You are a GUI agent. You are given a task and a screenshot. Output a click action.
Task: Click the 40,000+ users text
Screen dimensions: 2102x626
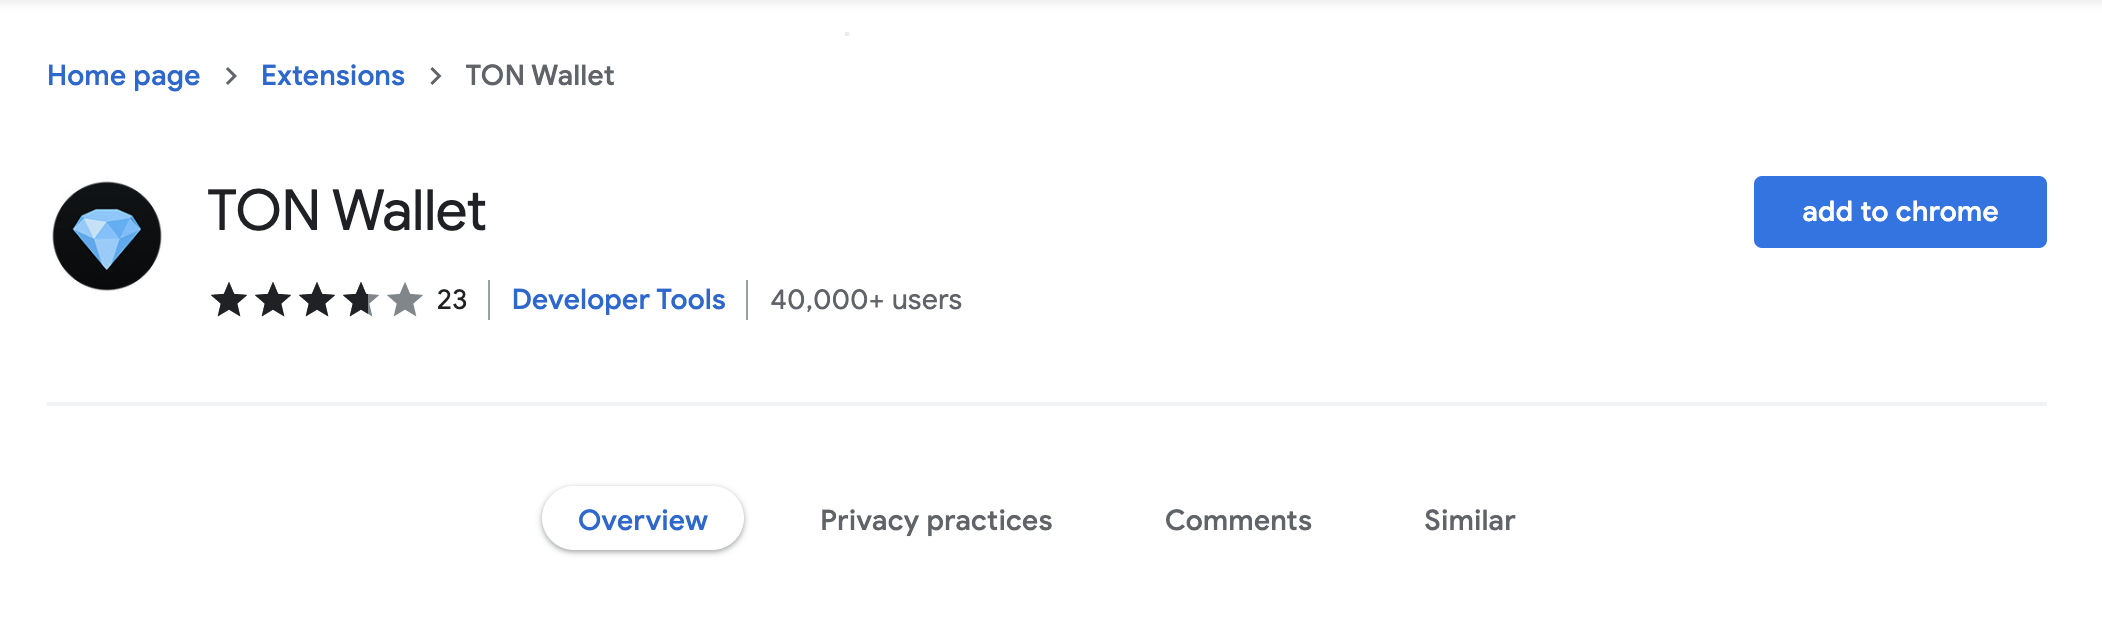tap(866, 300)
